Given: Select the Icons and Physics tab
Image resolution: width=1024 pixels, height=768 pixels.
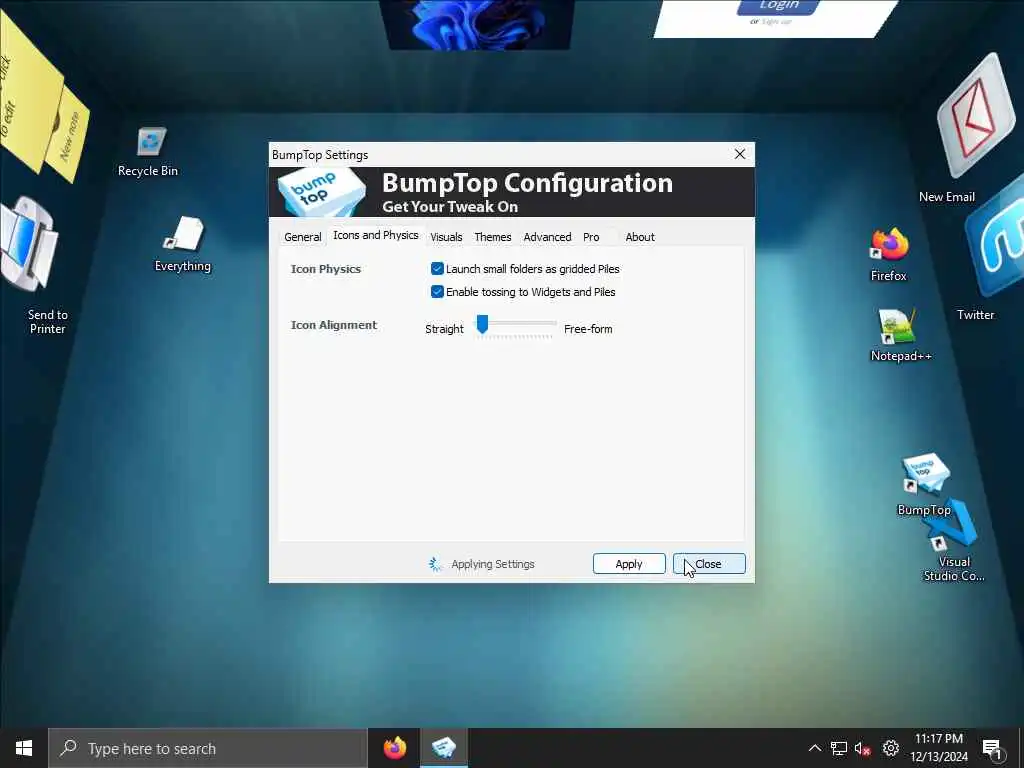Looking at the screenshot, I should point(376,235).
